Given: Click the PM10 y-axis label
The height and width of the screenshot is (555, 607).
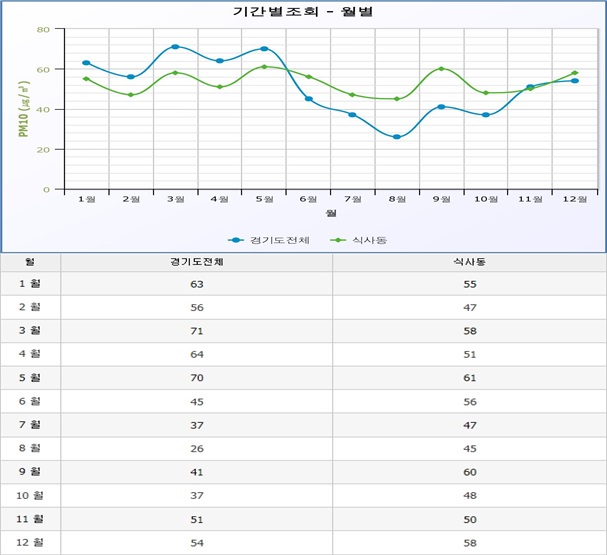Looking at the screenshot, I should 22,108.
